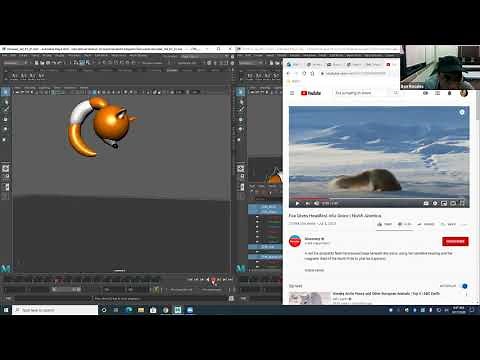
Task: Switch YouTube to theater mode
Action: pos(453,203)
